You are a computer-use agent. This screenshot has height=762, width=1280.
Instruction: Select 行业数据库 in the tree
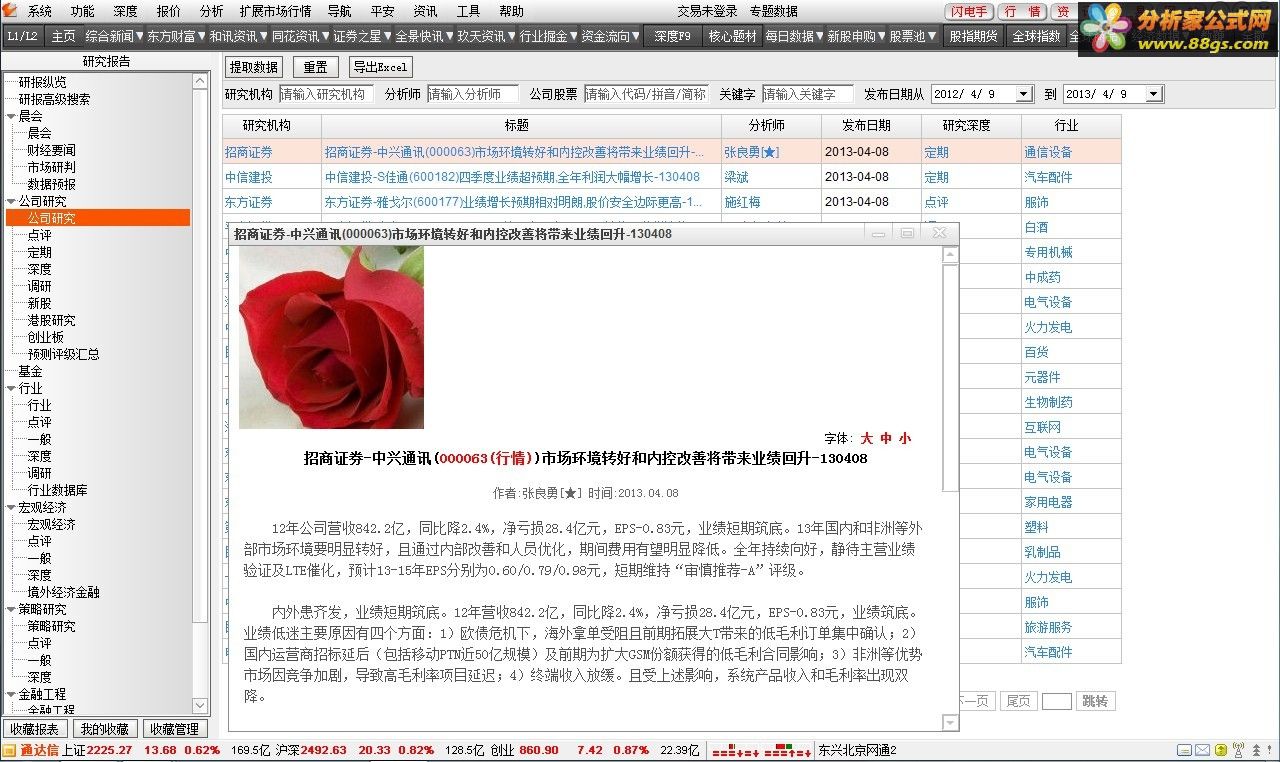[x=57, y=490]
